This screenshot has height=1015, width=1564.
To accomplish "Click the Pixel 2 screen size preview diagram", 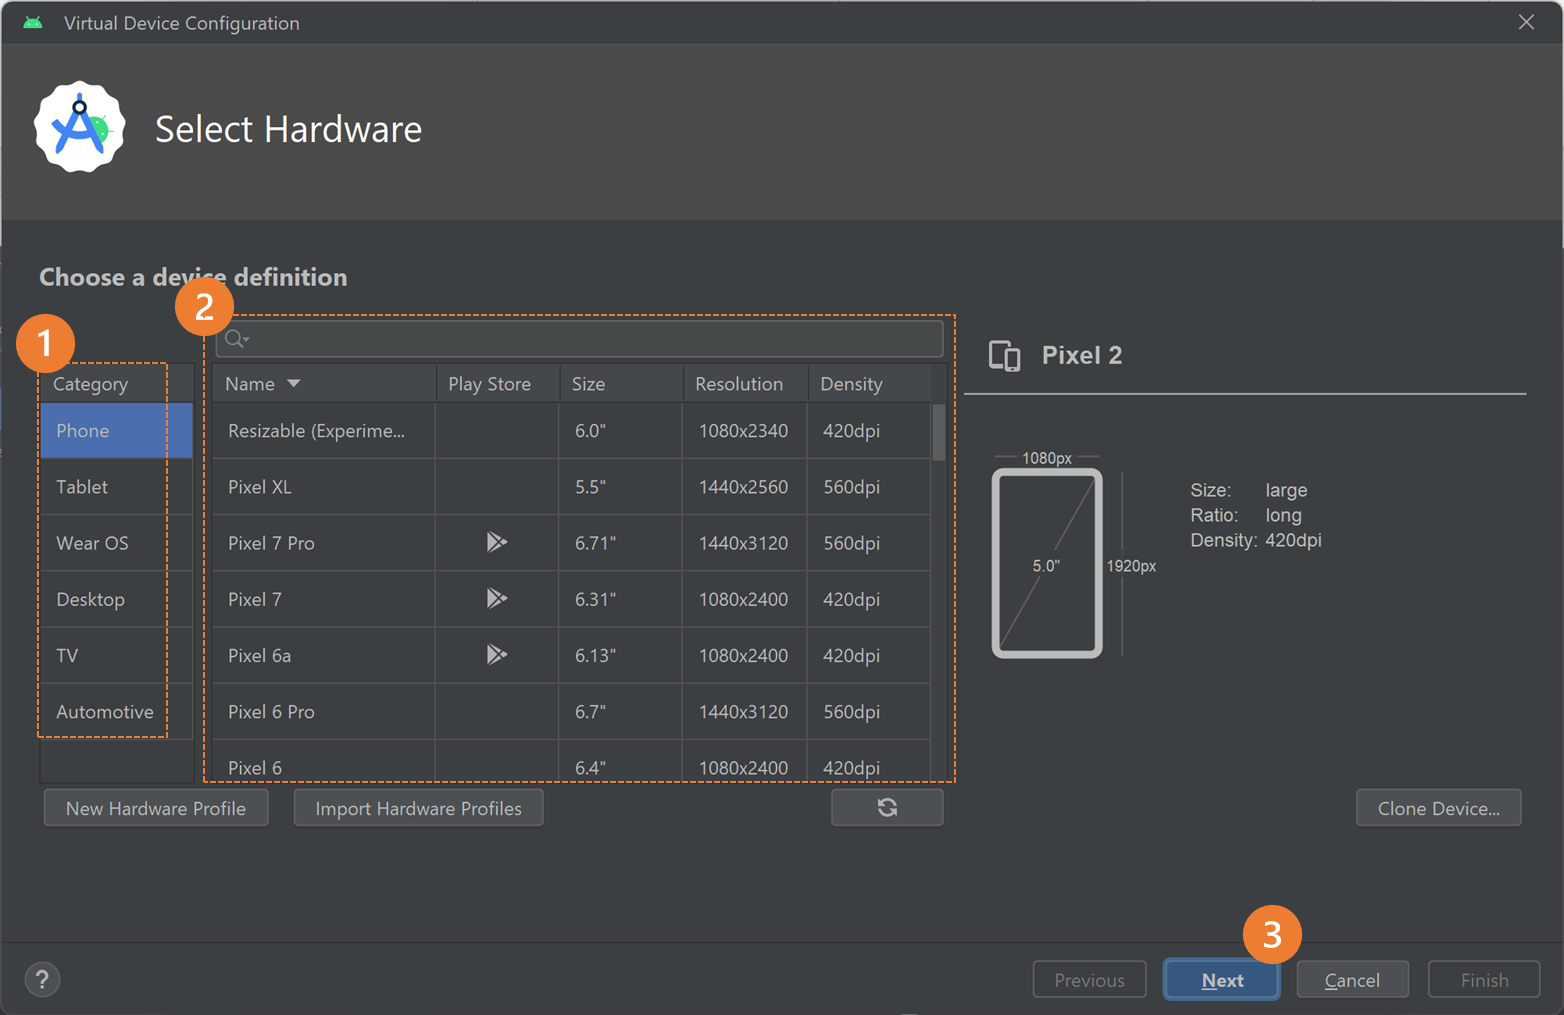I will click(x=1047, y=563).
